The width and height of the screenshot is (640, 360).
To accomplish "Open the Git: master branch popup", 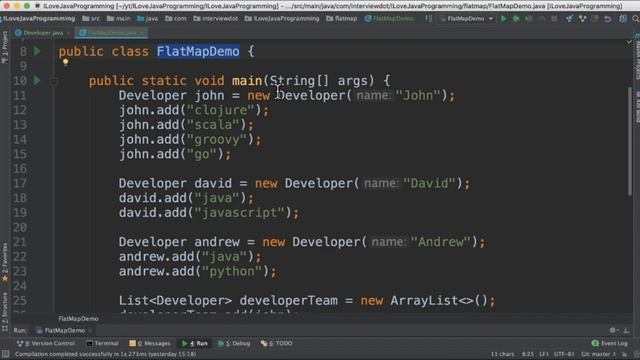I will click(598, 354).
